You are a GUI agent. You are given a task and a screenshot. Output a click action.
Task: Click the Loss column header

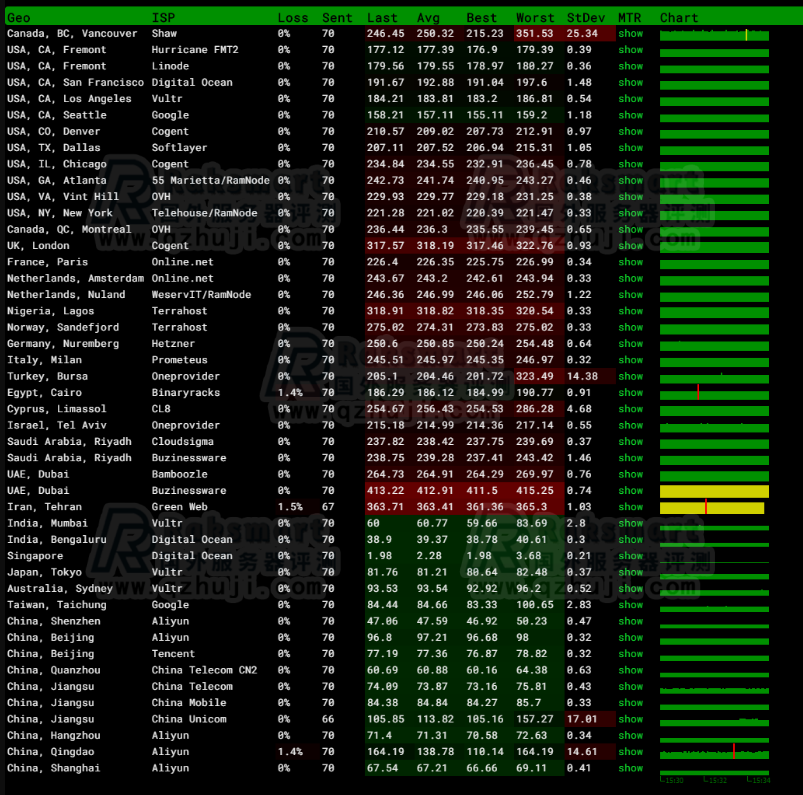point(293,18)
